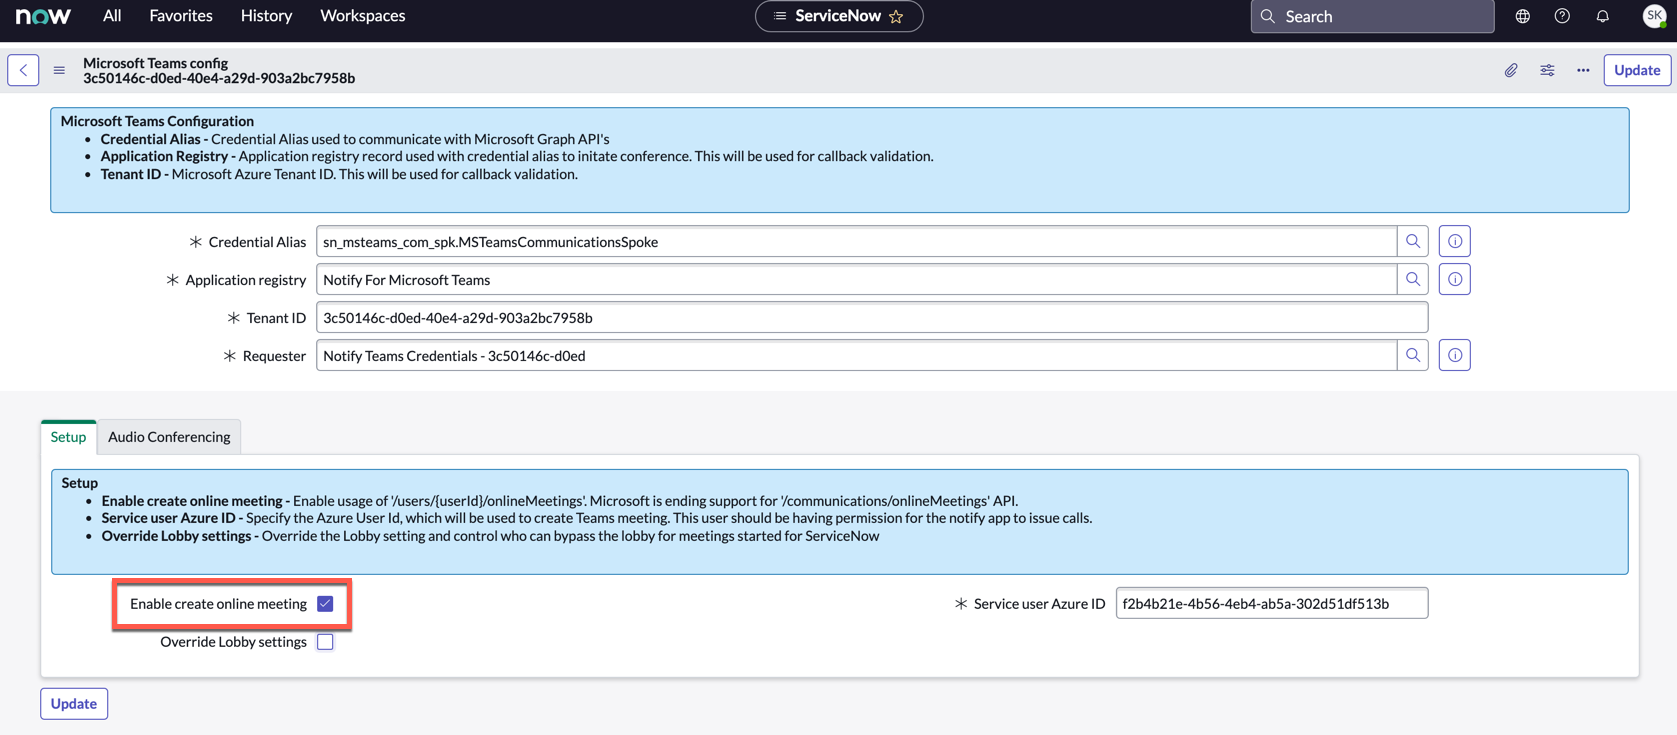Screen dimensions: 1677x735
Task: Open the notifications bell icon
Action: coord(1602,16)
